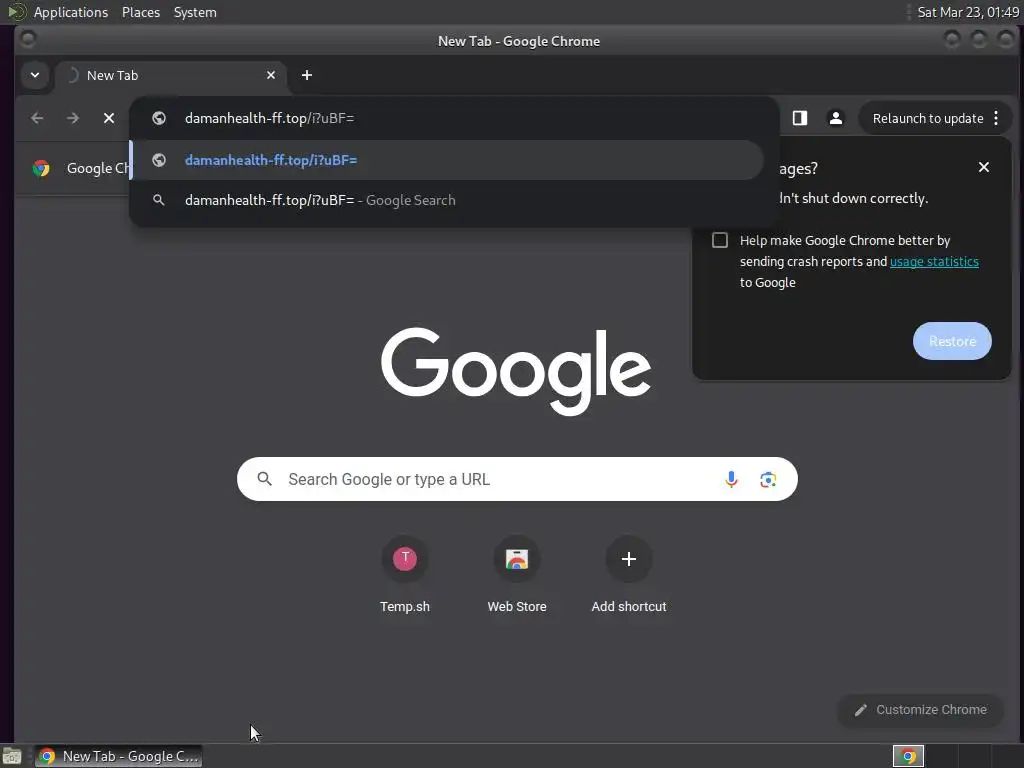Select the highlighted damanhealth-ff.top URL suggestion
Viewport: 1024px width, 768px height.
click(x=447, y=160)
